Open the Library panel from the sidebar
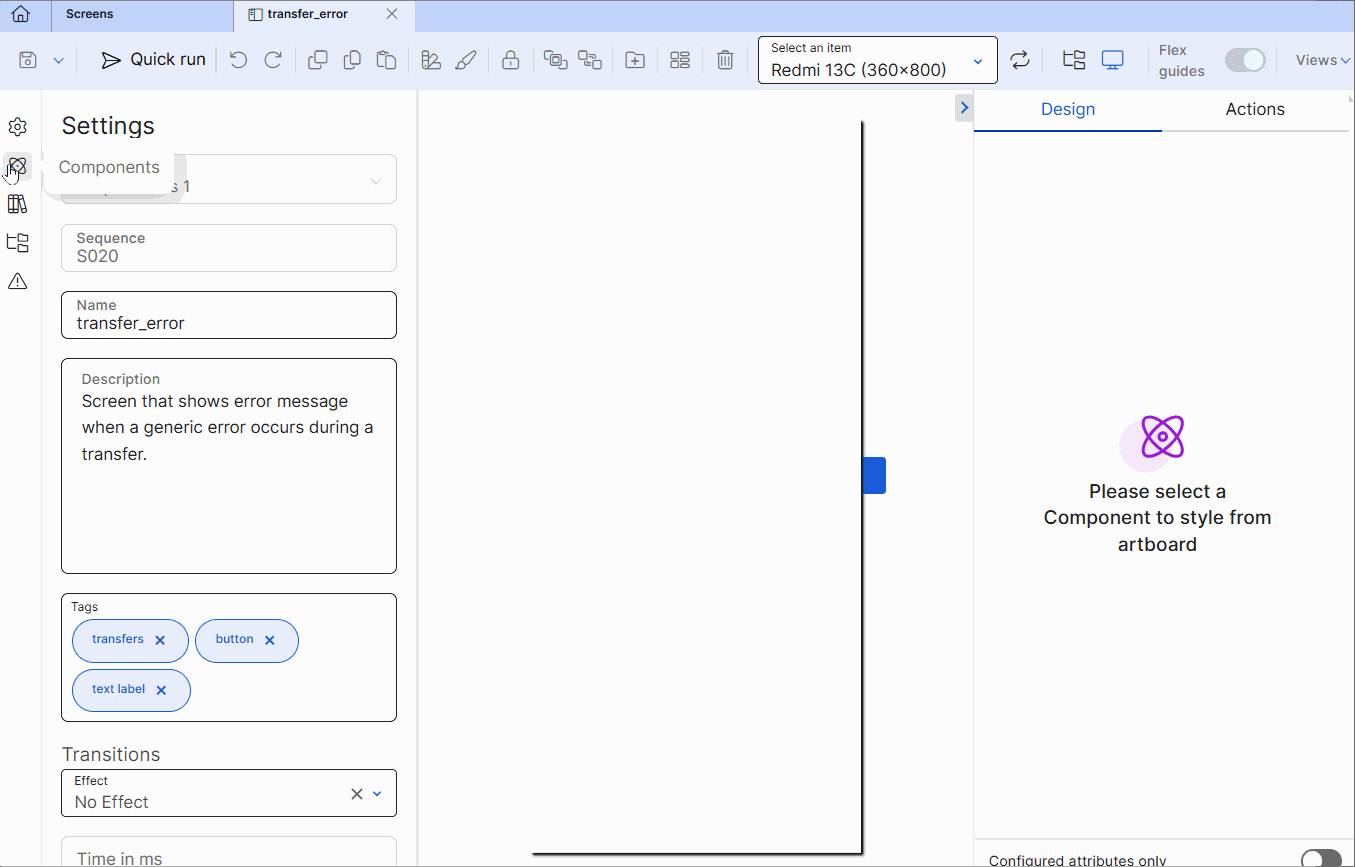1355x867 pixels. click(x=17, y=203)
